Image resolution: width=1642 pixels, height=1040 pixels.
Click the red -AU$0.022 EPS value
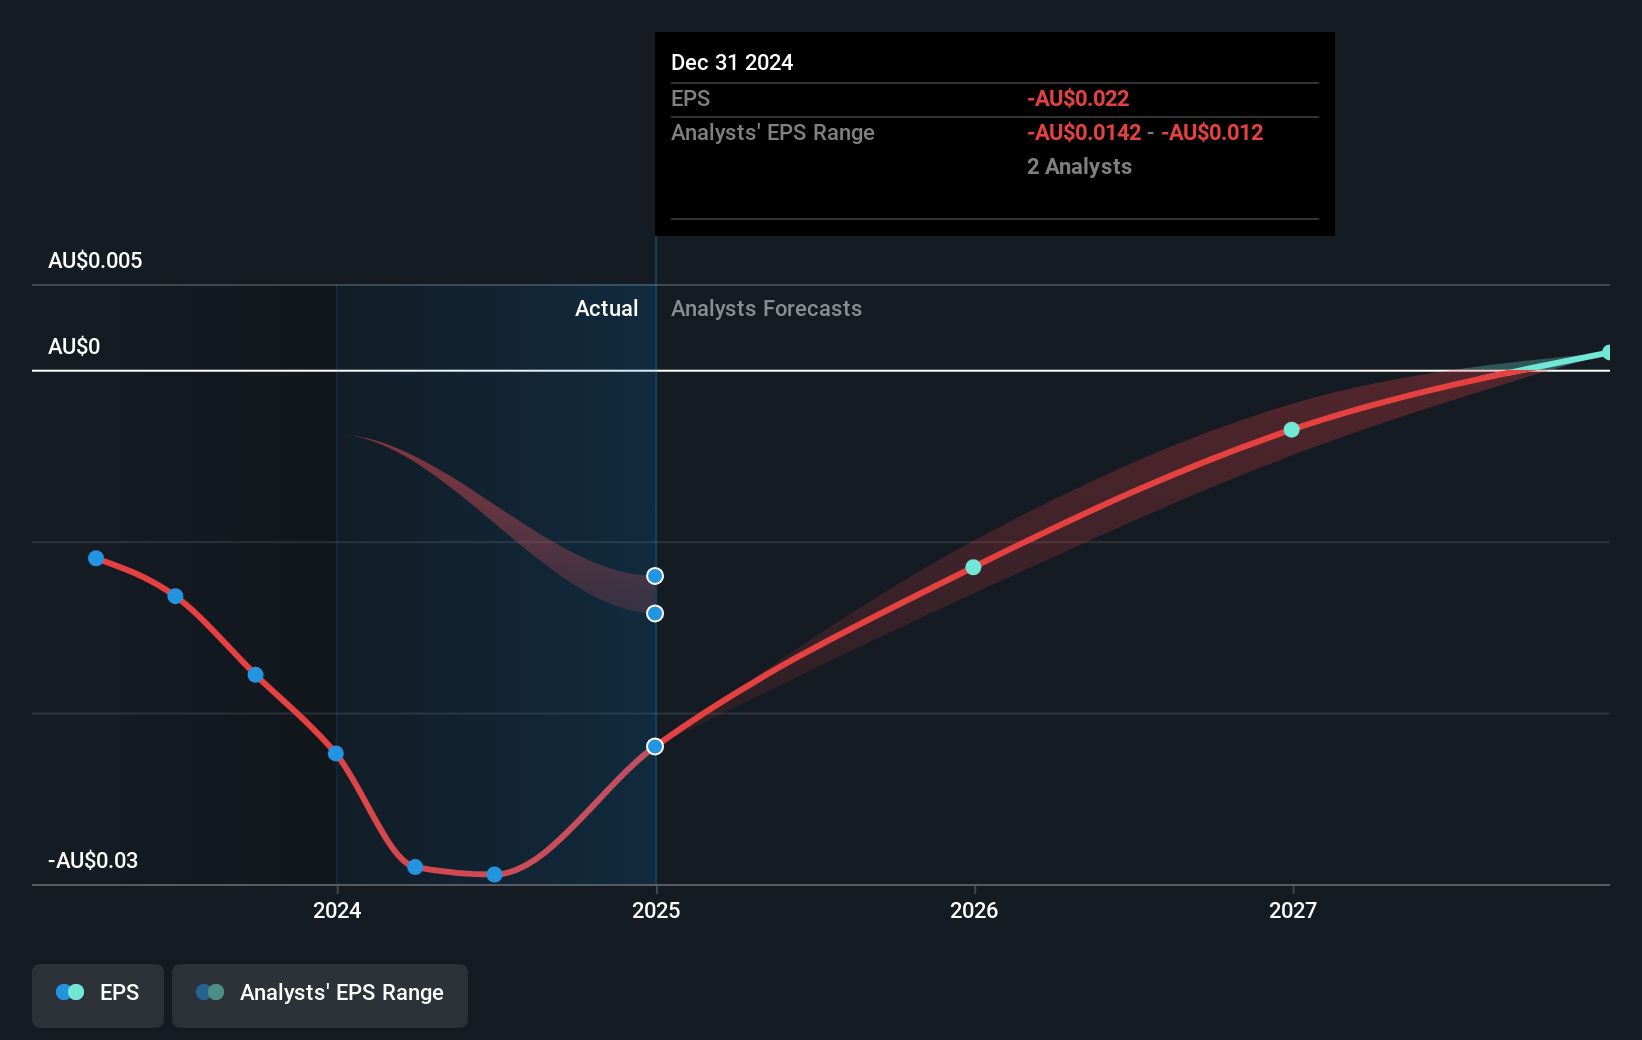[1077, 98]
